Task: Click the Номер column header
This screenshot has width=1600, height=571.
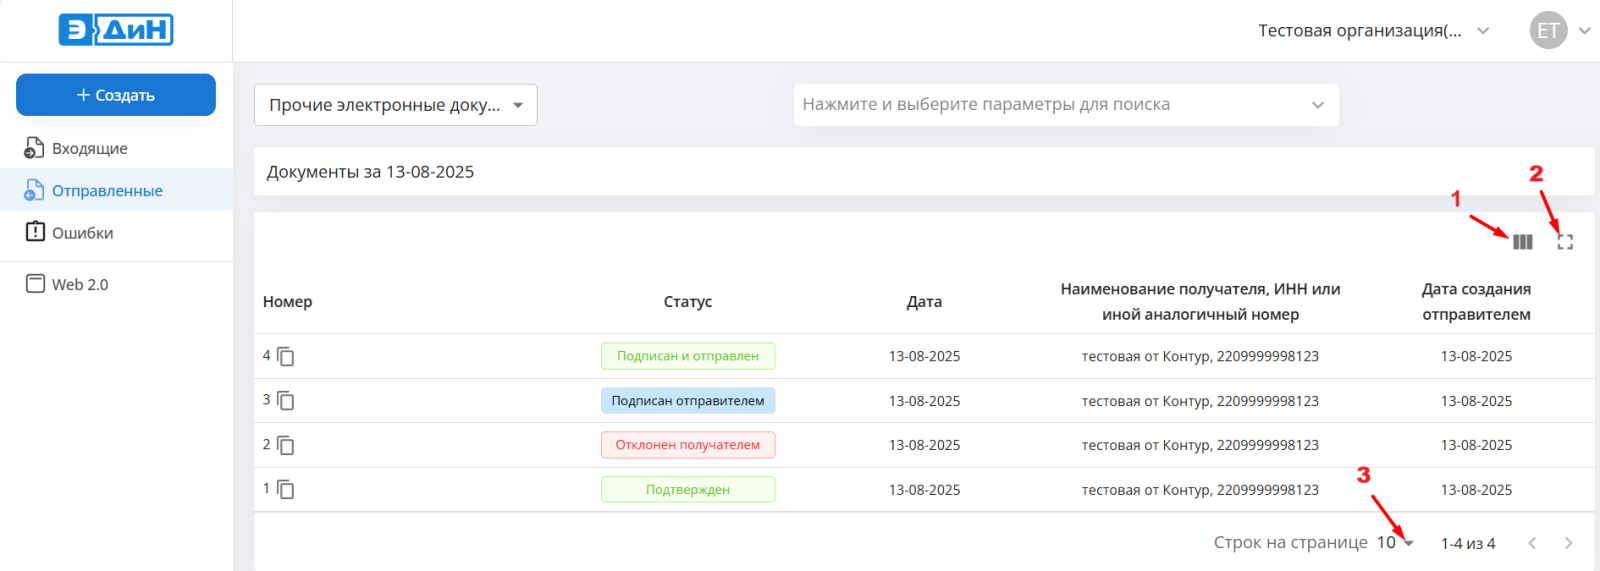Action: pyautogui.click(x=288, y=301)
